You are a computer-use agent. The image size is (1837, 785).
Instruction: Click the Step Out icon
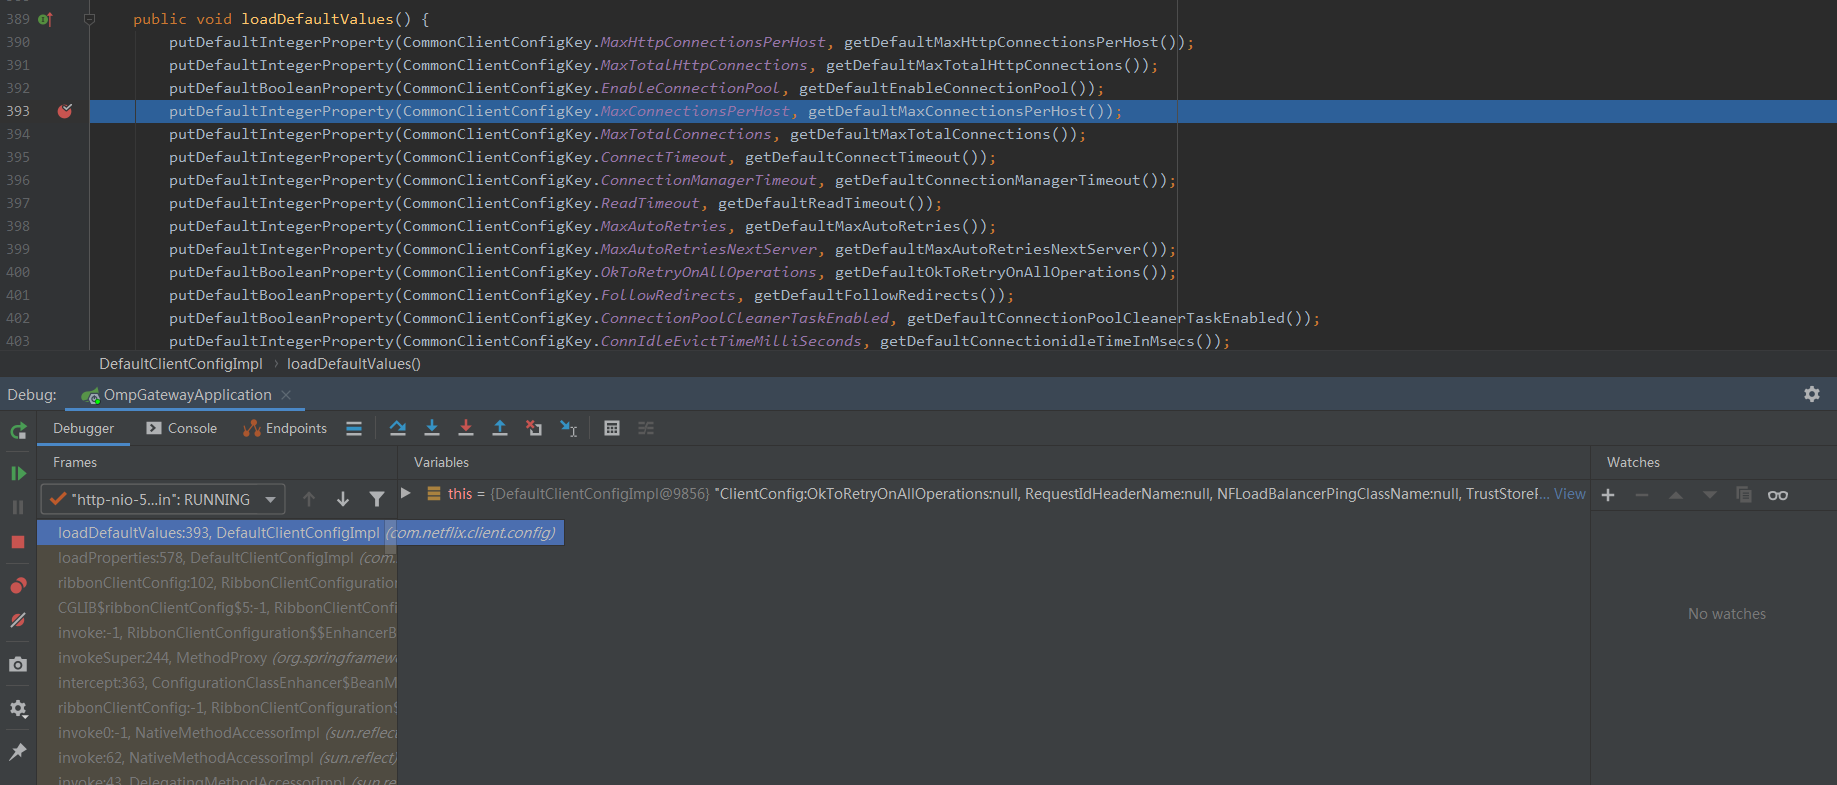pyautogui.click(x=500, y=428)
